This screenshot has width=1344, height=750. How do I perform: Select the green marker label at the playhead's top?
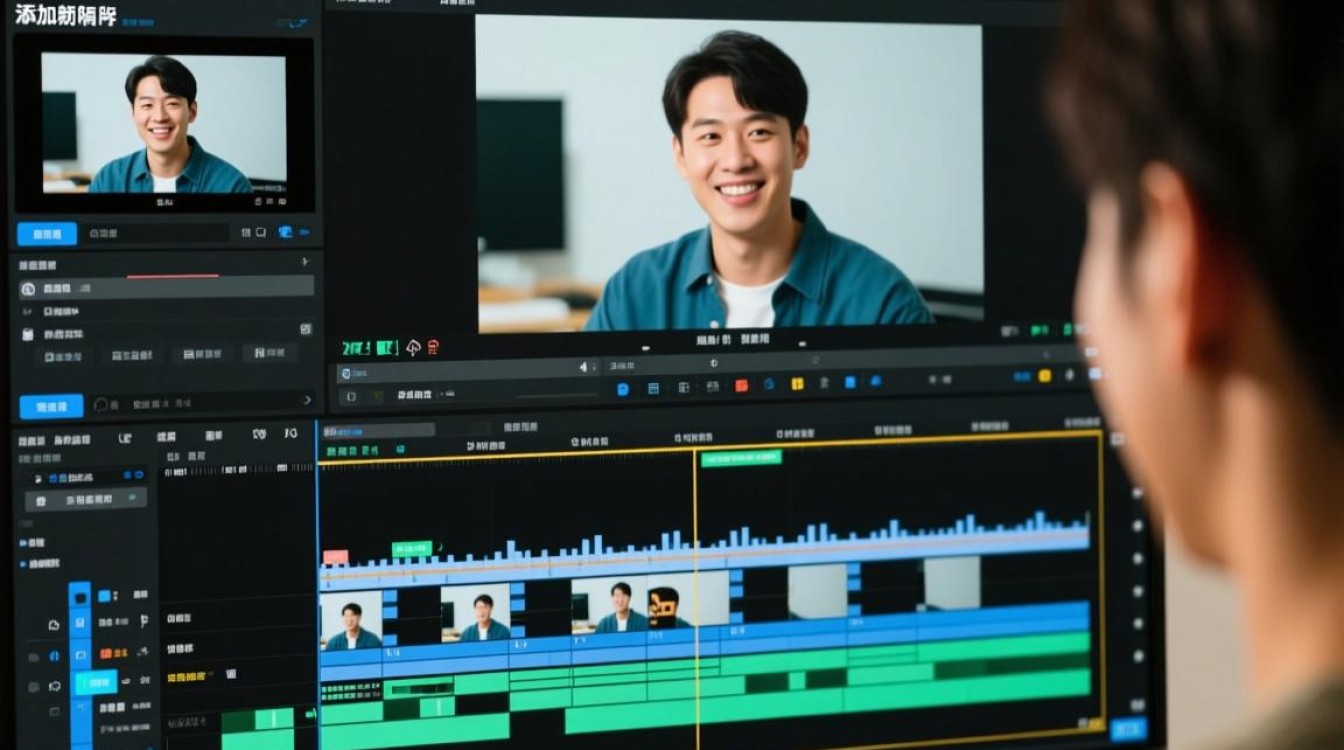pyautogui.click(x=741, y=458)
